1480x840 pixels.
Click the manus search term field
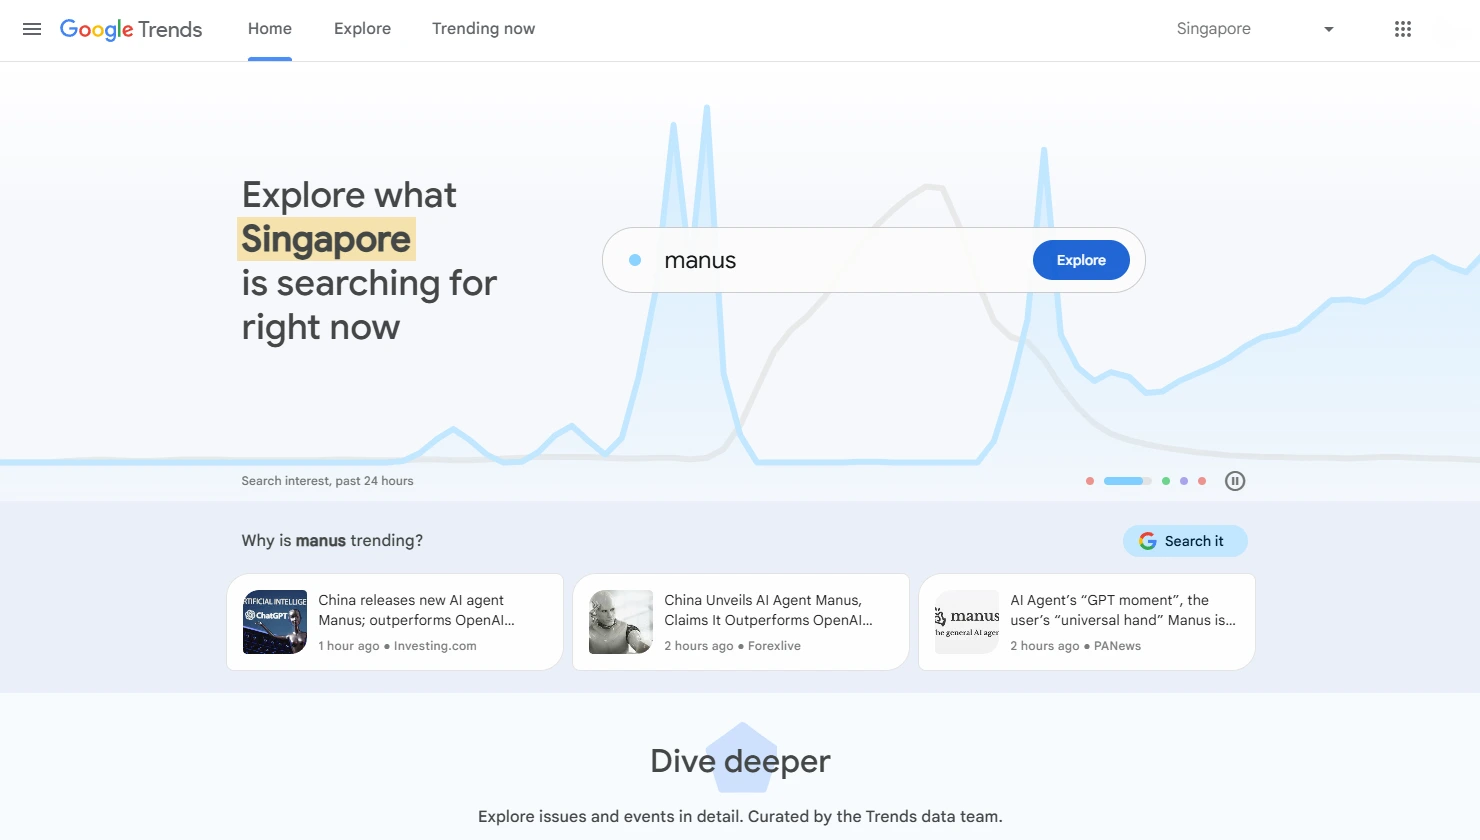click(874, 260)
